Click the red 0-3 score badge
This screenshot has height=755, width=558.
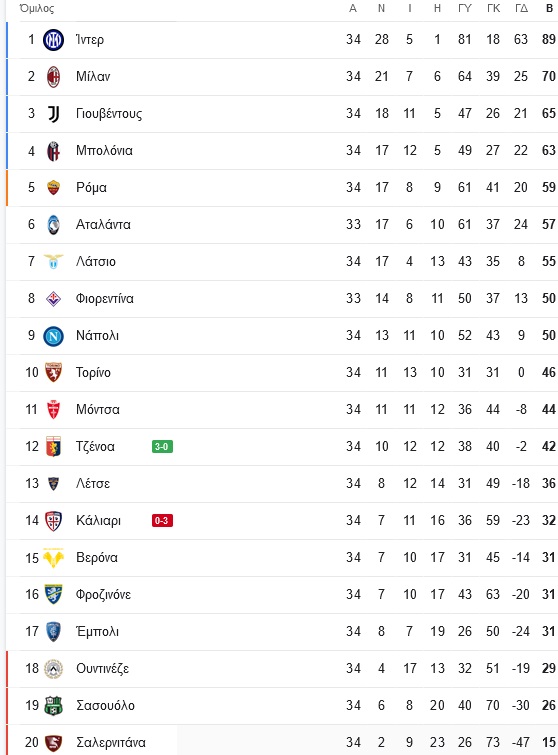pos(162,521)
